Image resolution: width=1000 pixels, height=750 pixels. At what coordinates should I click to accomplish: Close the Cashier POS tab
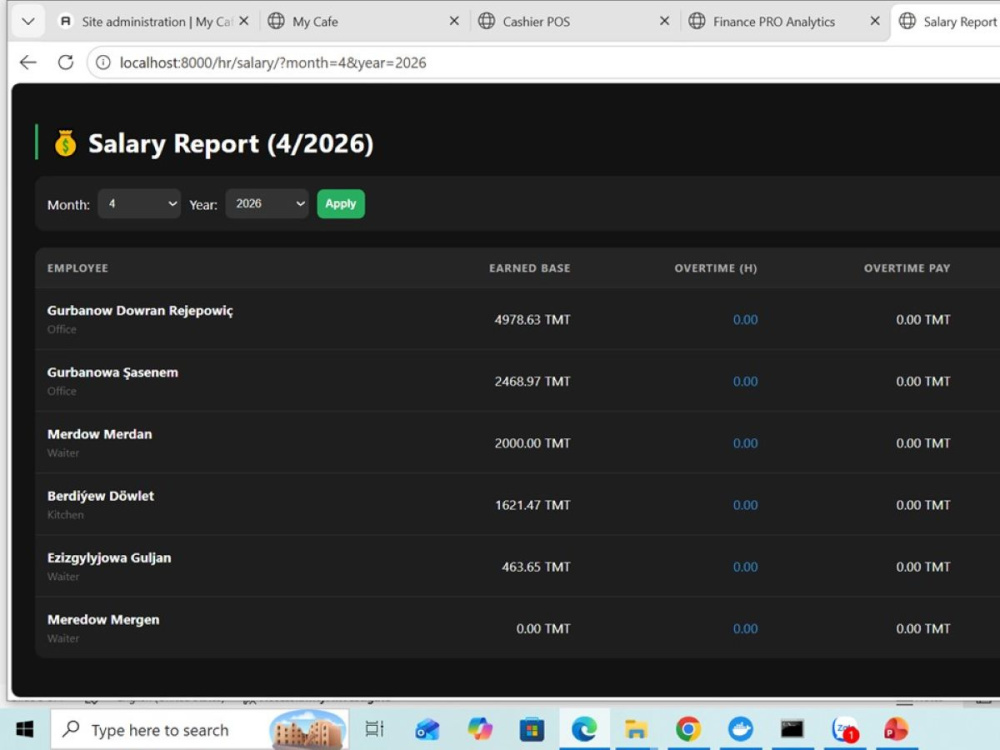665,21
